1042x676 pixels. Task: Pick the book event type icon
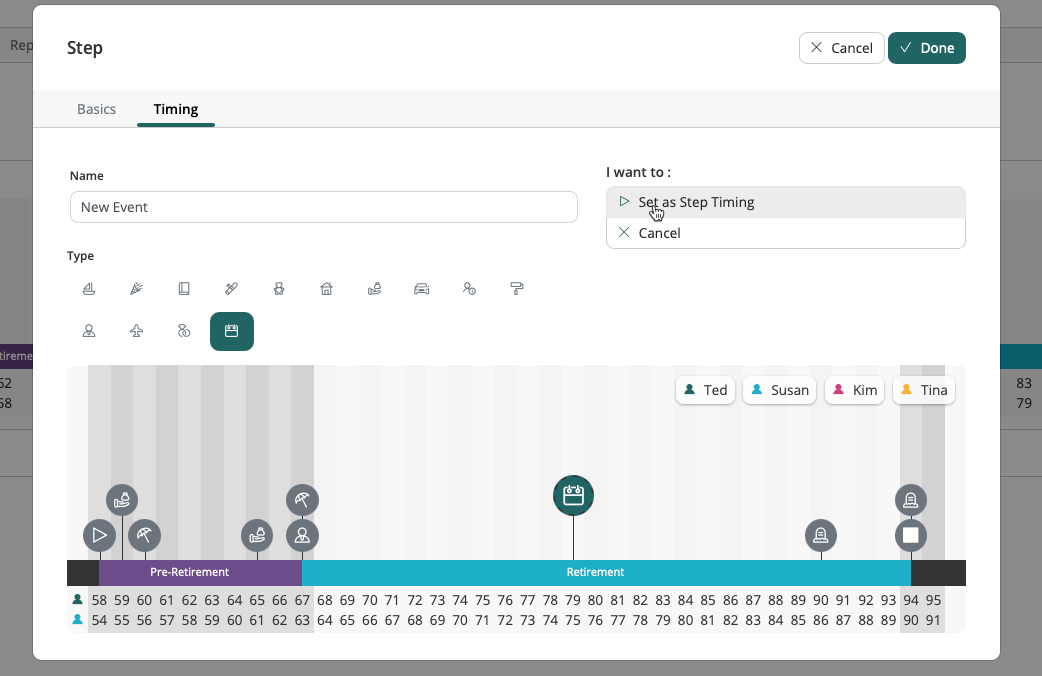(184, 289)
